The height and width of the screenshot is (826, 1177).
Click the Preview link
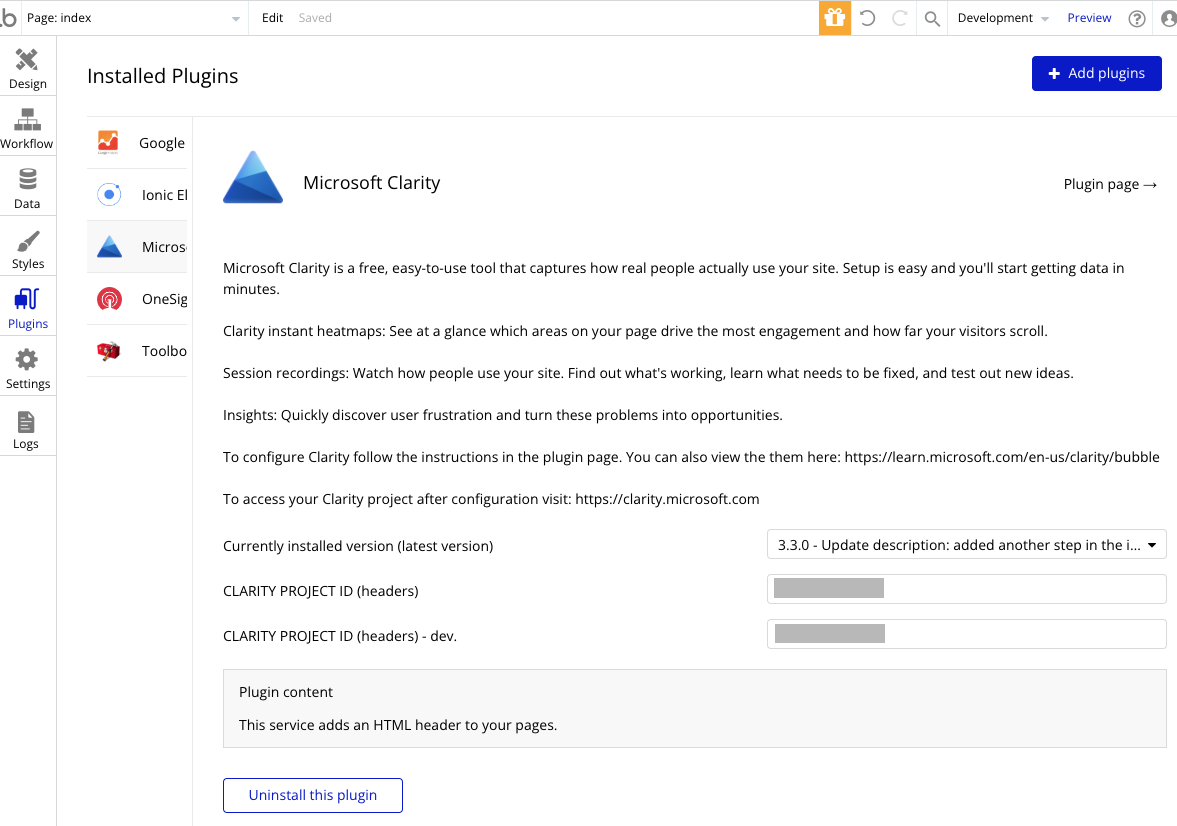coord(1089,18)
